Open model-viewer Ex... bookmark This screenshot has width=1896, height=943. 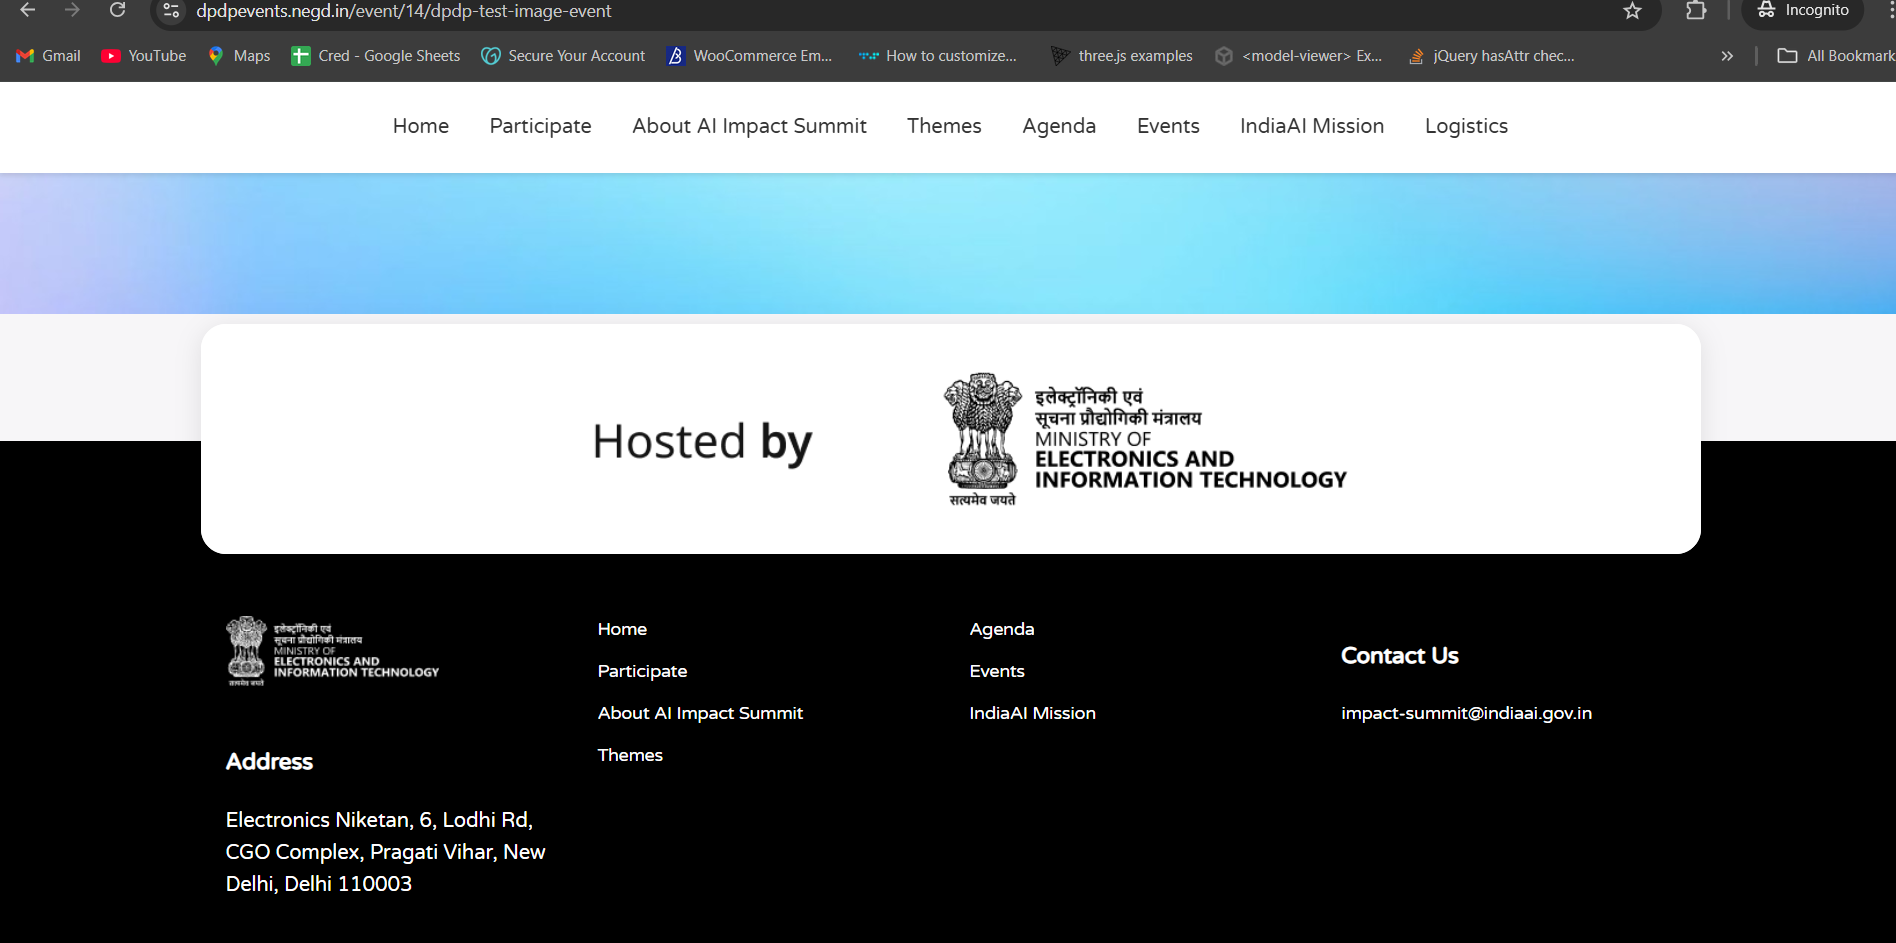(1298, 56)
